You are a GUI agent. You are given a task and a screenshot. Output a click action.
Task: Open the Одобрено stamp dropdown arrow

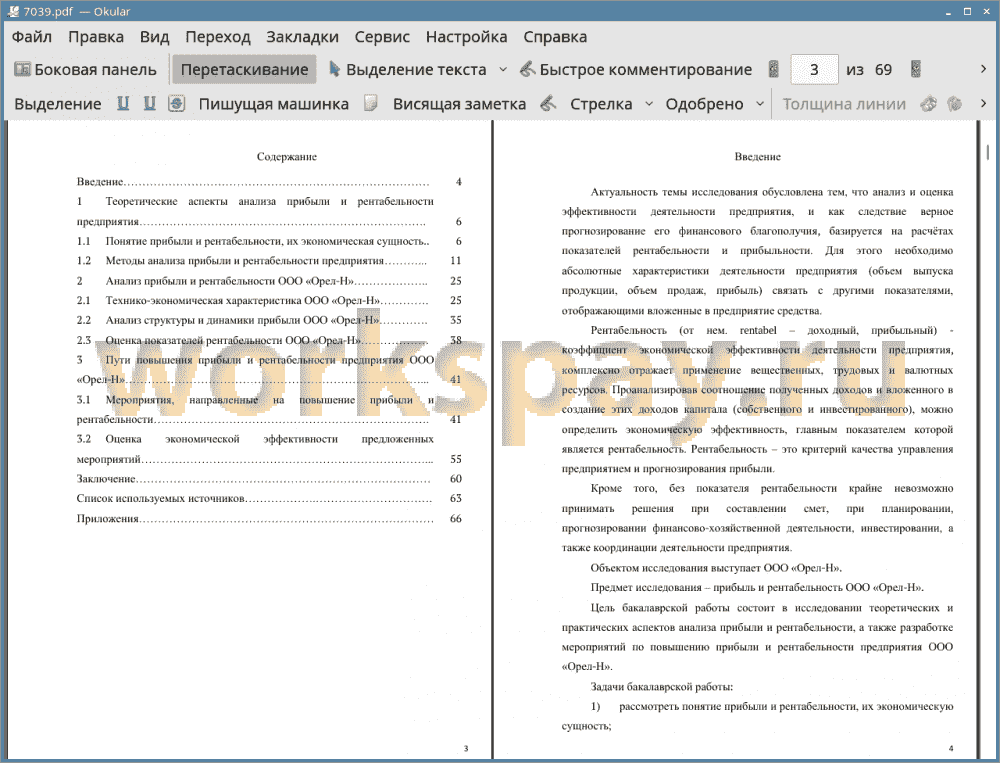(x=760, y=104)
